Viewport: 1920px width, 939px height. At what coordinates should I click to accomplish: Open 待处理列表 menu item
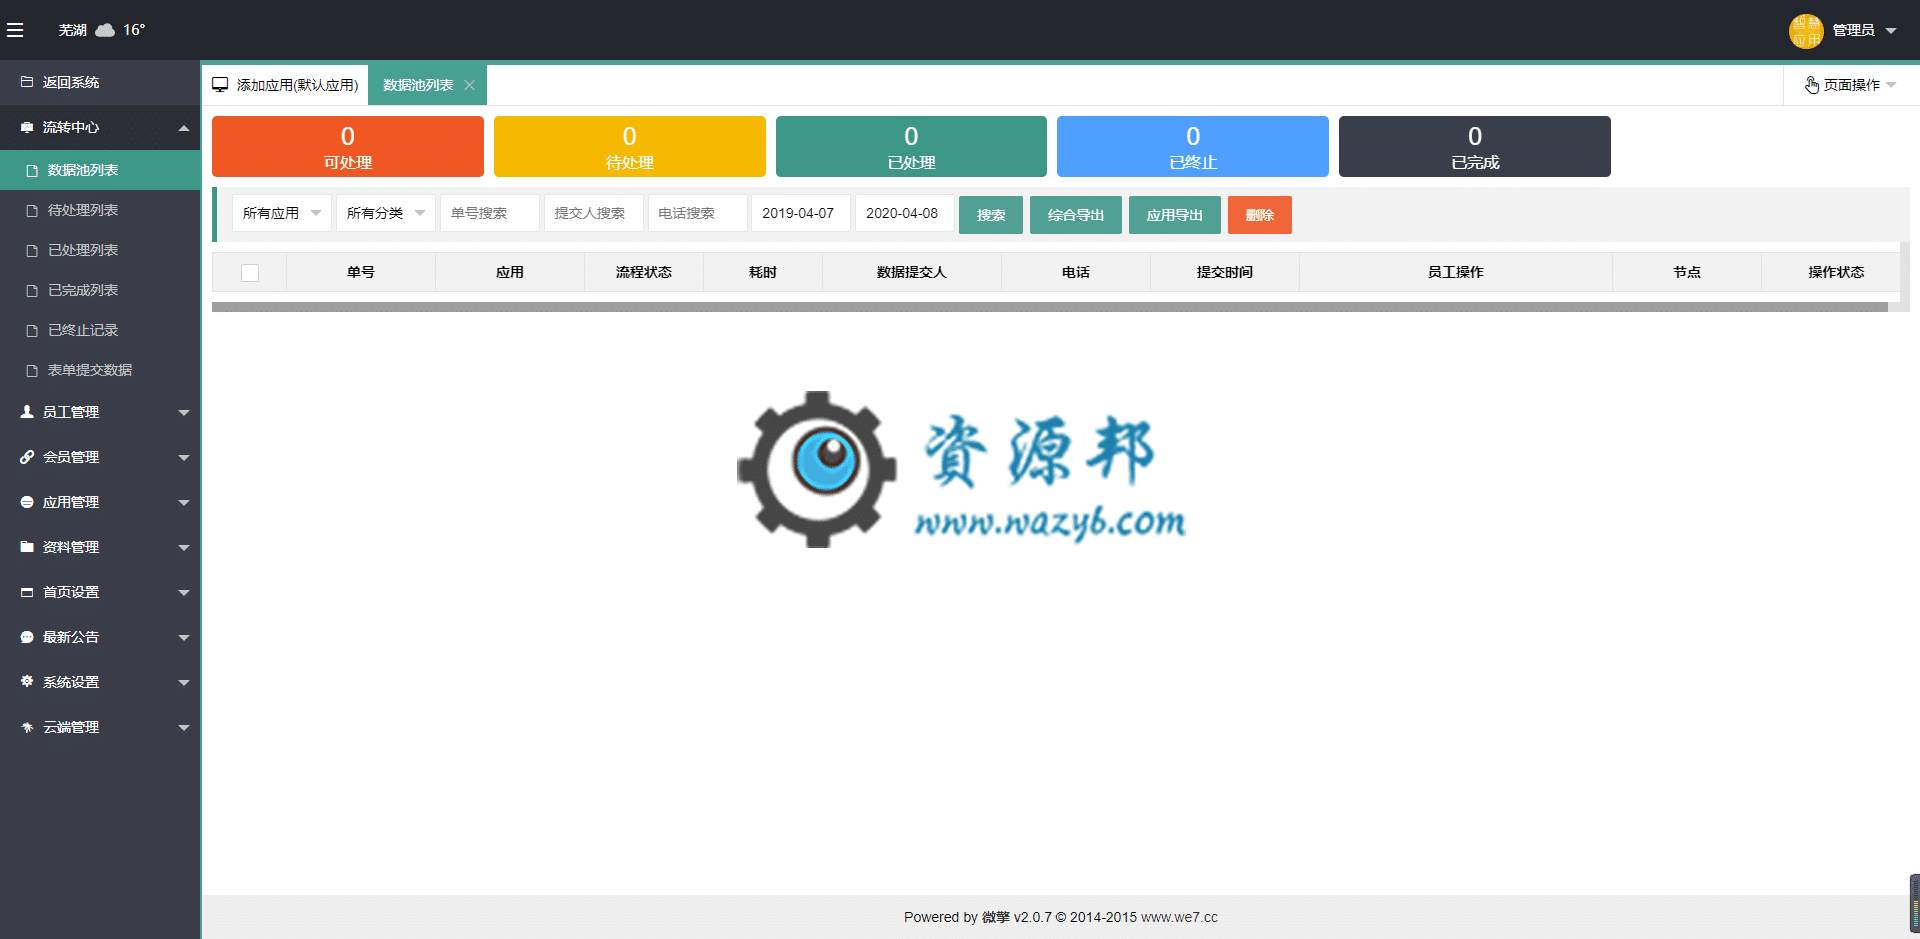click(100, 210)
